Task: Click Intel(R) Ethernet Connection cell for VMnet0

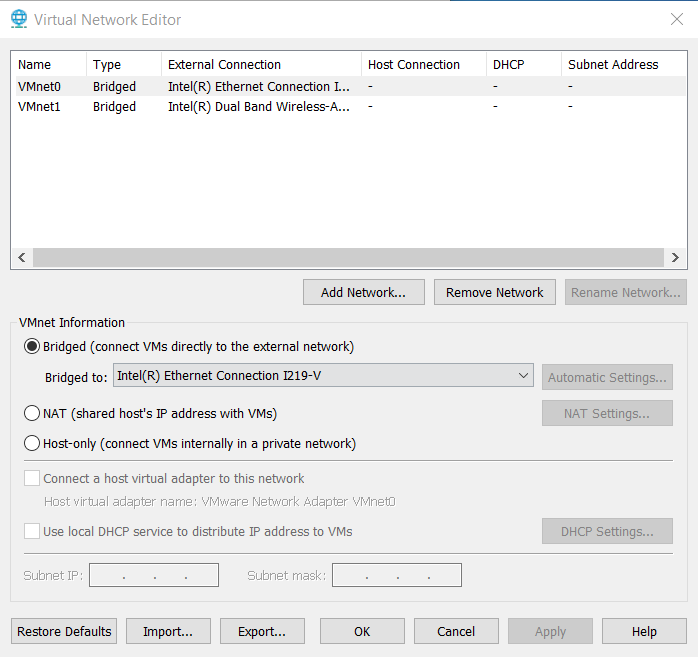Action: pyautogui.click(x=259, y=86)
